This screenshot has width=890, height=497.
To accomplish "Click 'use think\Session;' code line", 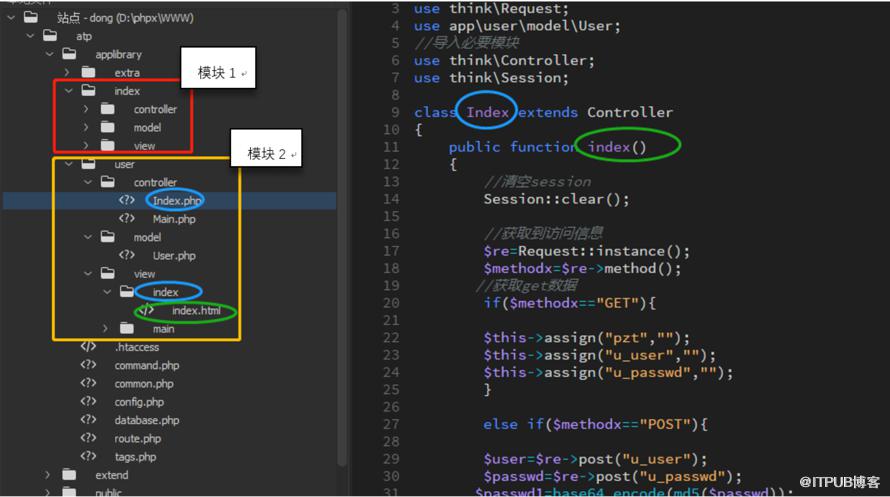I will 491,77.
